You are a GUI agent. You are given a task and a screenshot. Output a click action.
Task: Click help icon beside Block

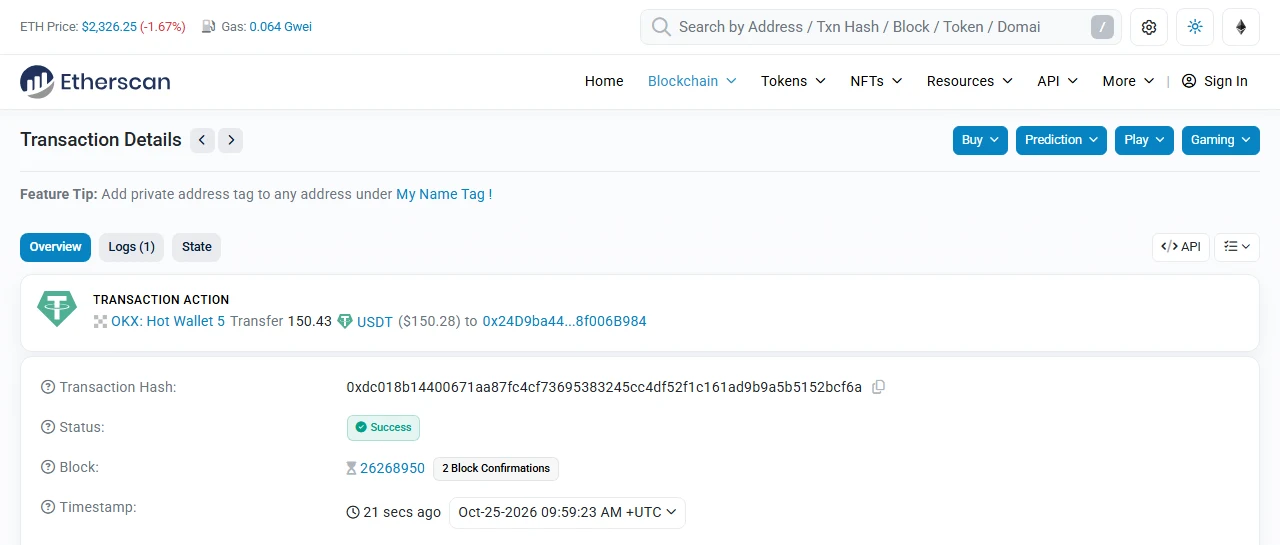point(48,467)
